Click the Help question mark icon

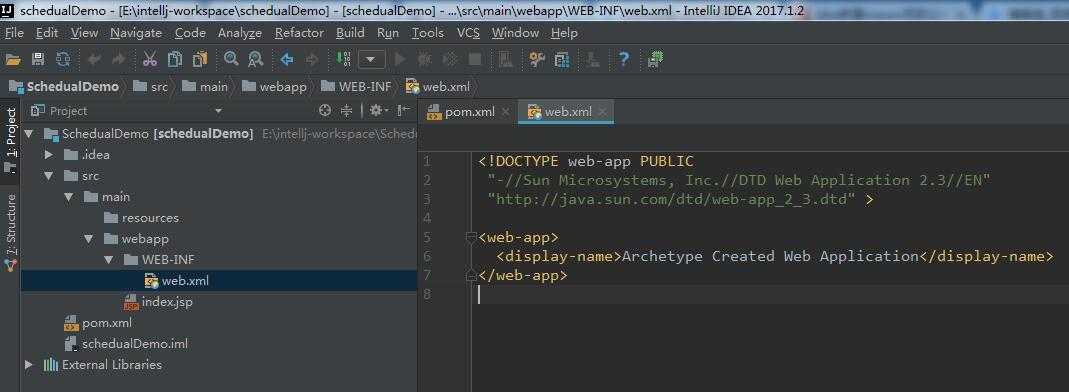(x=623, y=60)
